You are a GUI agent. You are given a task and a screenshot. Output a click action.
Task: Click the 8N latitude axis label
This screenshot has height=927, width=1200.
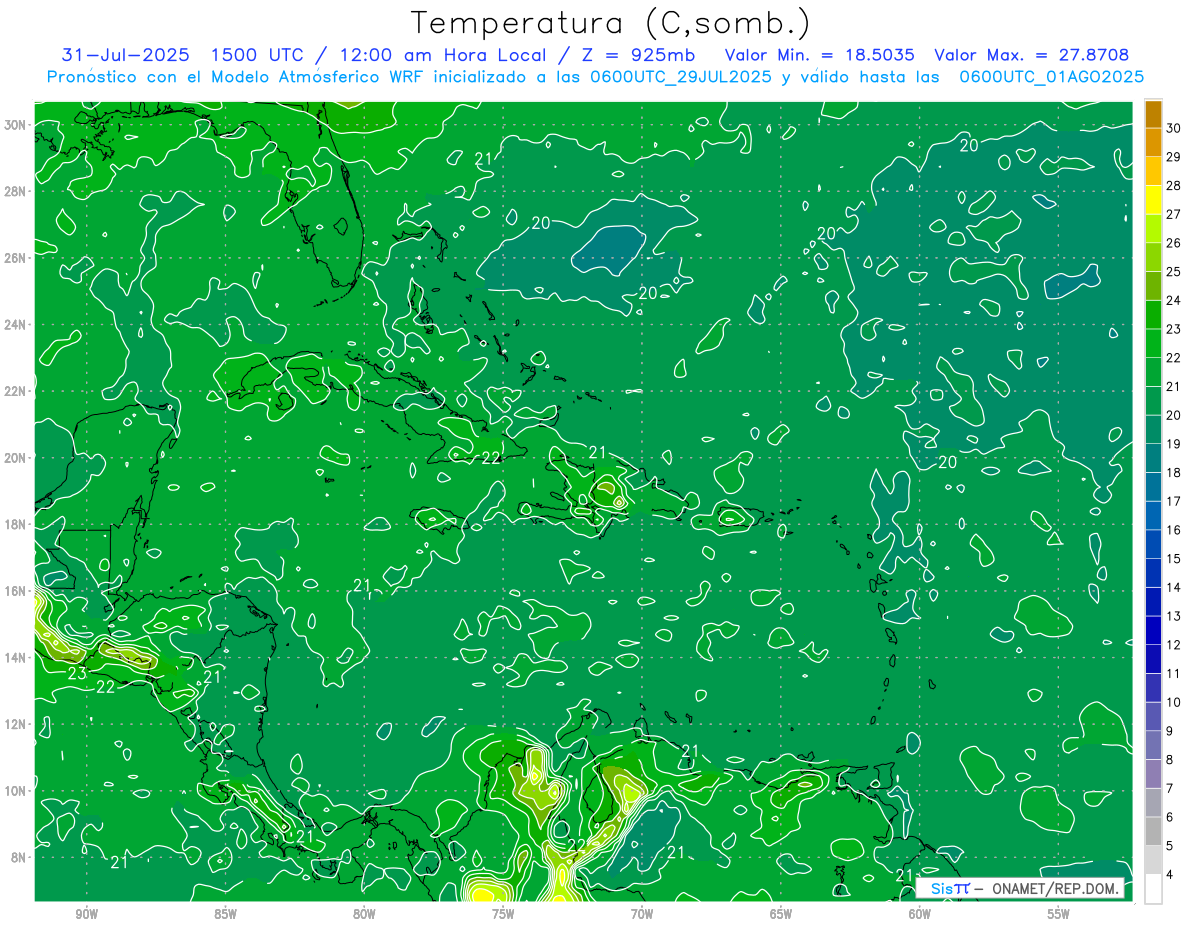click(x=18, y=857)
